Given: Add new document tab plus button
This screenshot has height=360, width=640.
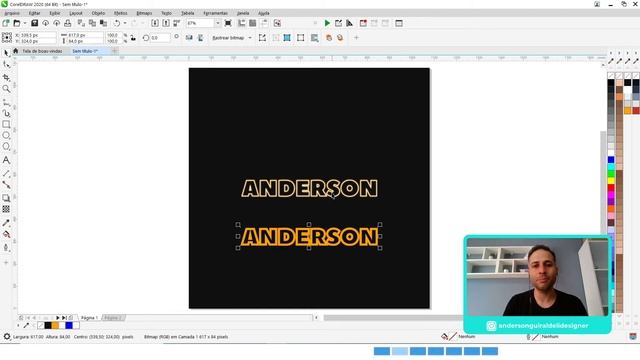Looking at the screenshot, I should [115, 51].
